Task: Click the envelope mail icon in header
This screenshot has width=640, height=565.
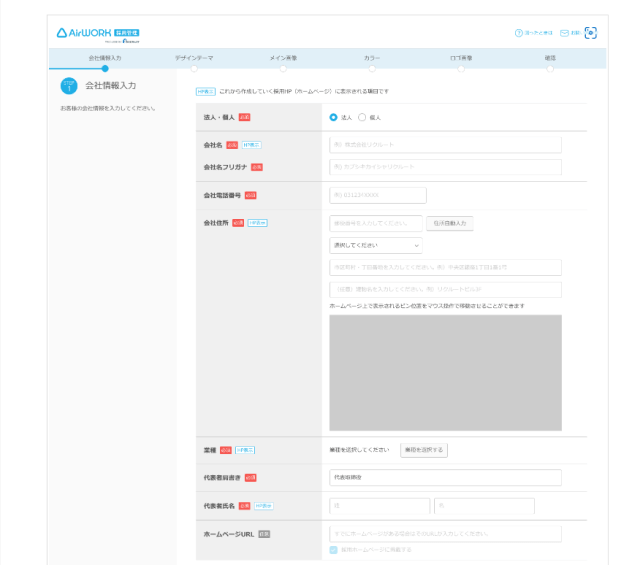Action: [x=564, y=33]
